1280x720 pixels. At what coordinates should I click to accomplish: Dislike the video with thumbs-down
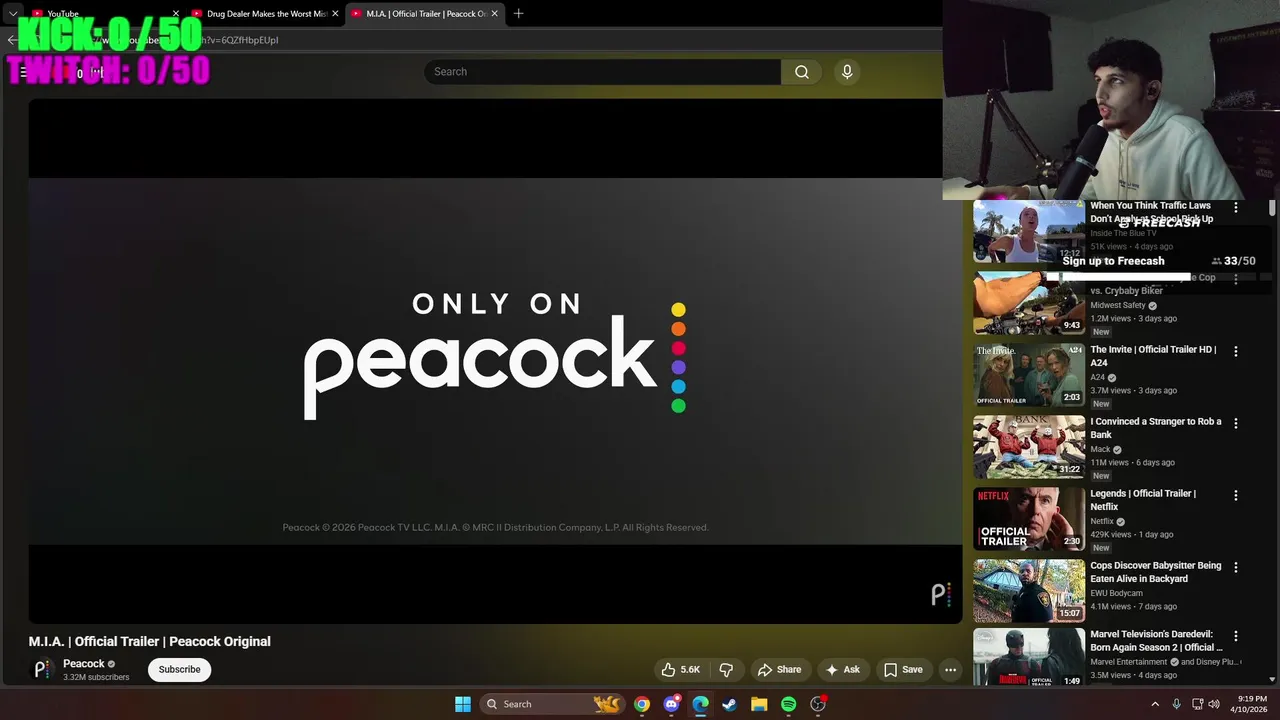pyautogui.click(x=727, y=670)
